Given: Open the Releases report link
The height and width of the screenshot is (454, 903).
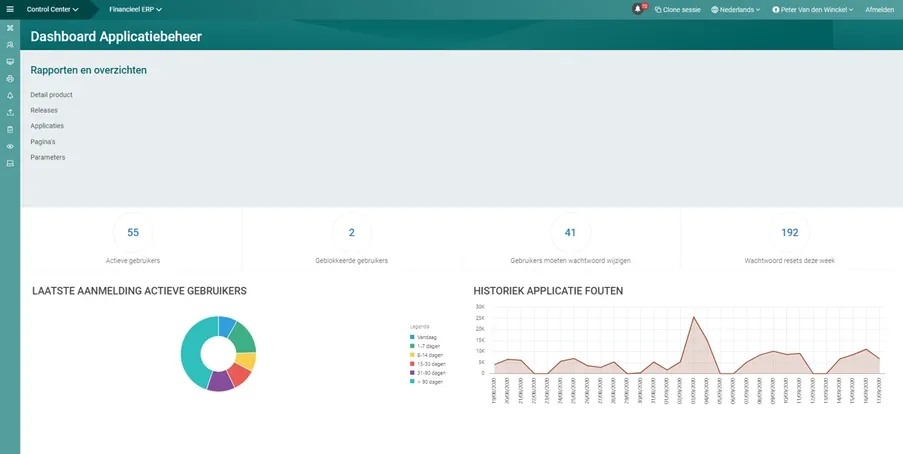Looking at the screenshot, I should pos(45,110).
